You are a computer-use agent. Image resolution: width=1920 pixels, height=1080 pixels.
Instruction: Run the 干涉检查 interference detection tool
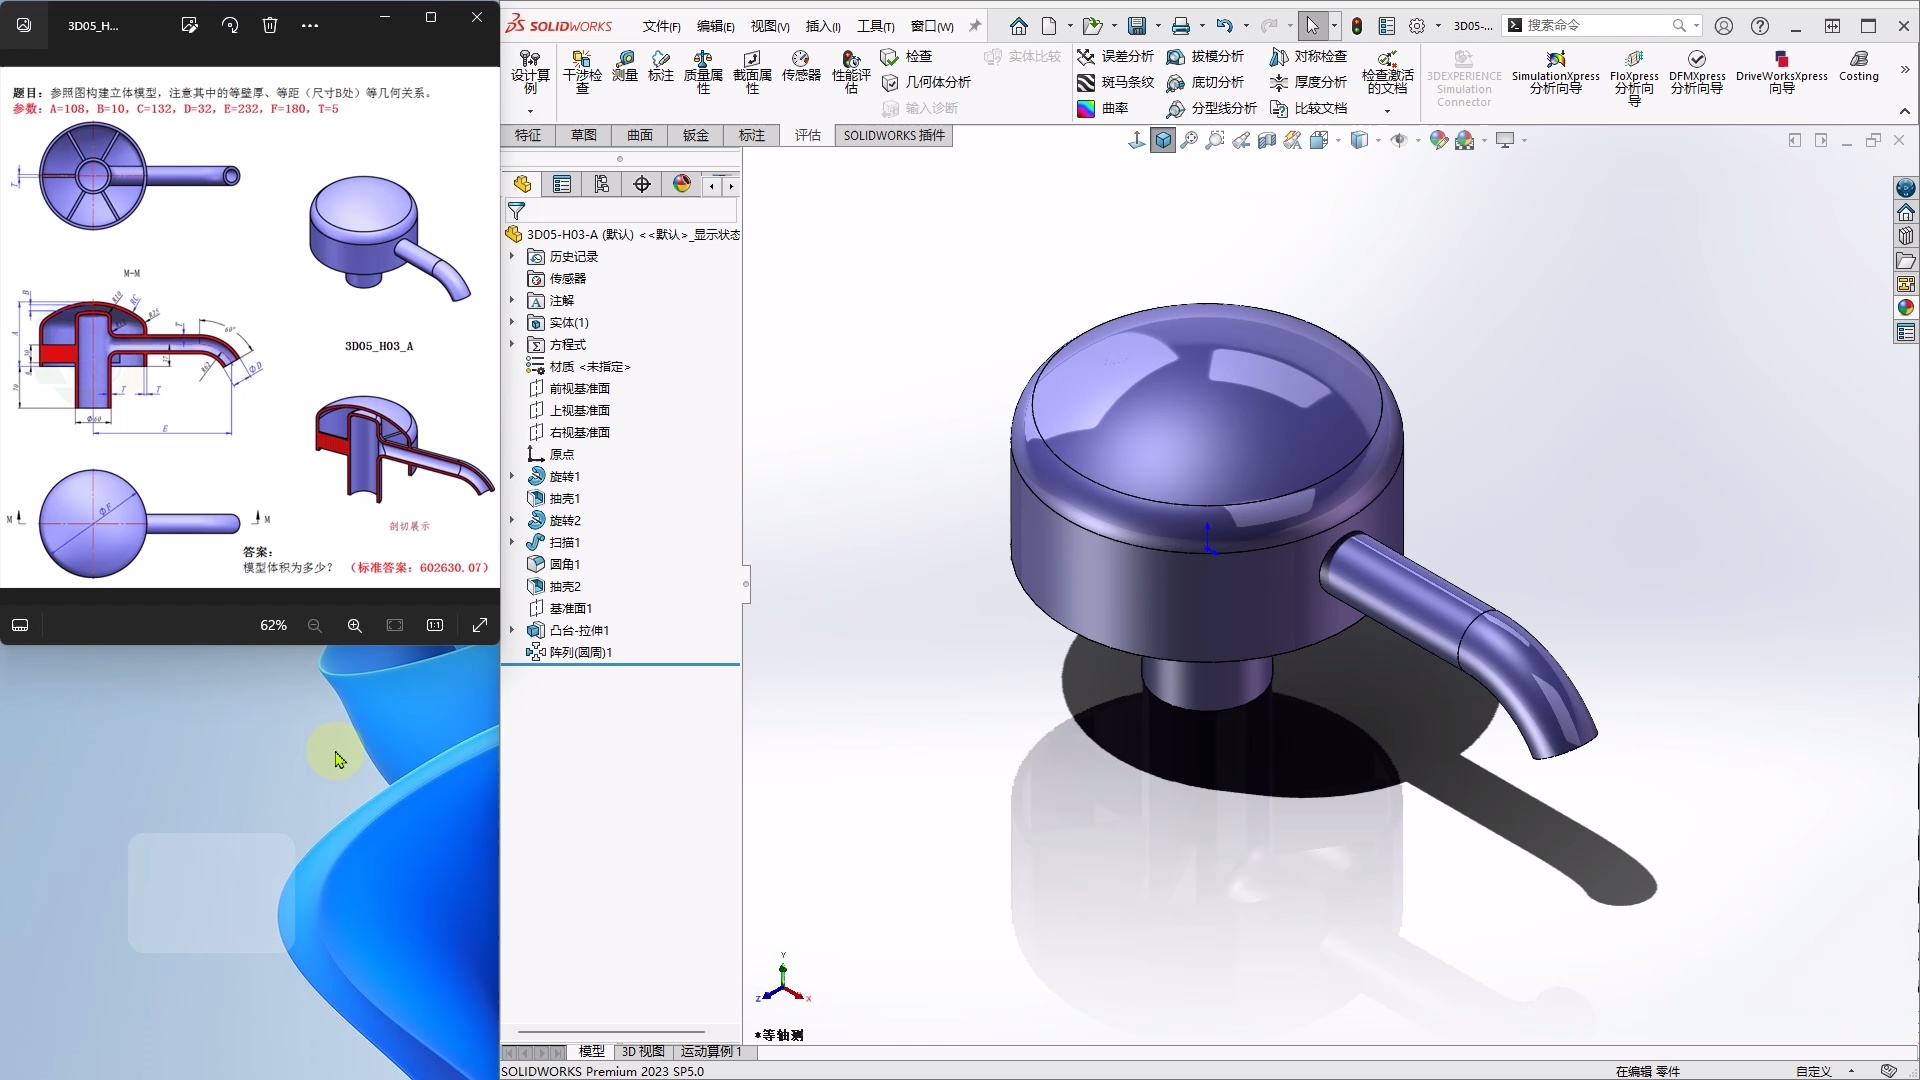tap(581, 70)
